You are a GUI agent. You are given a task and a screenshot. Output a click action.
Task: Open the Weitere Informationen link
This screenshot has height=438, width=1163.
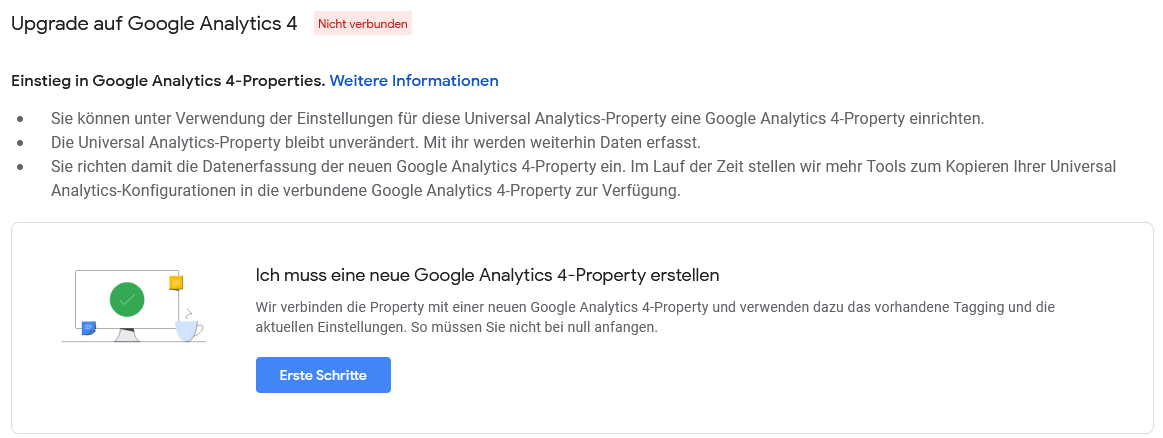(414, 80)
